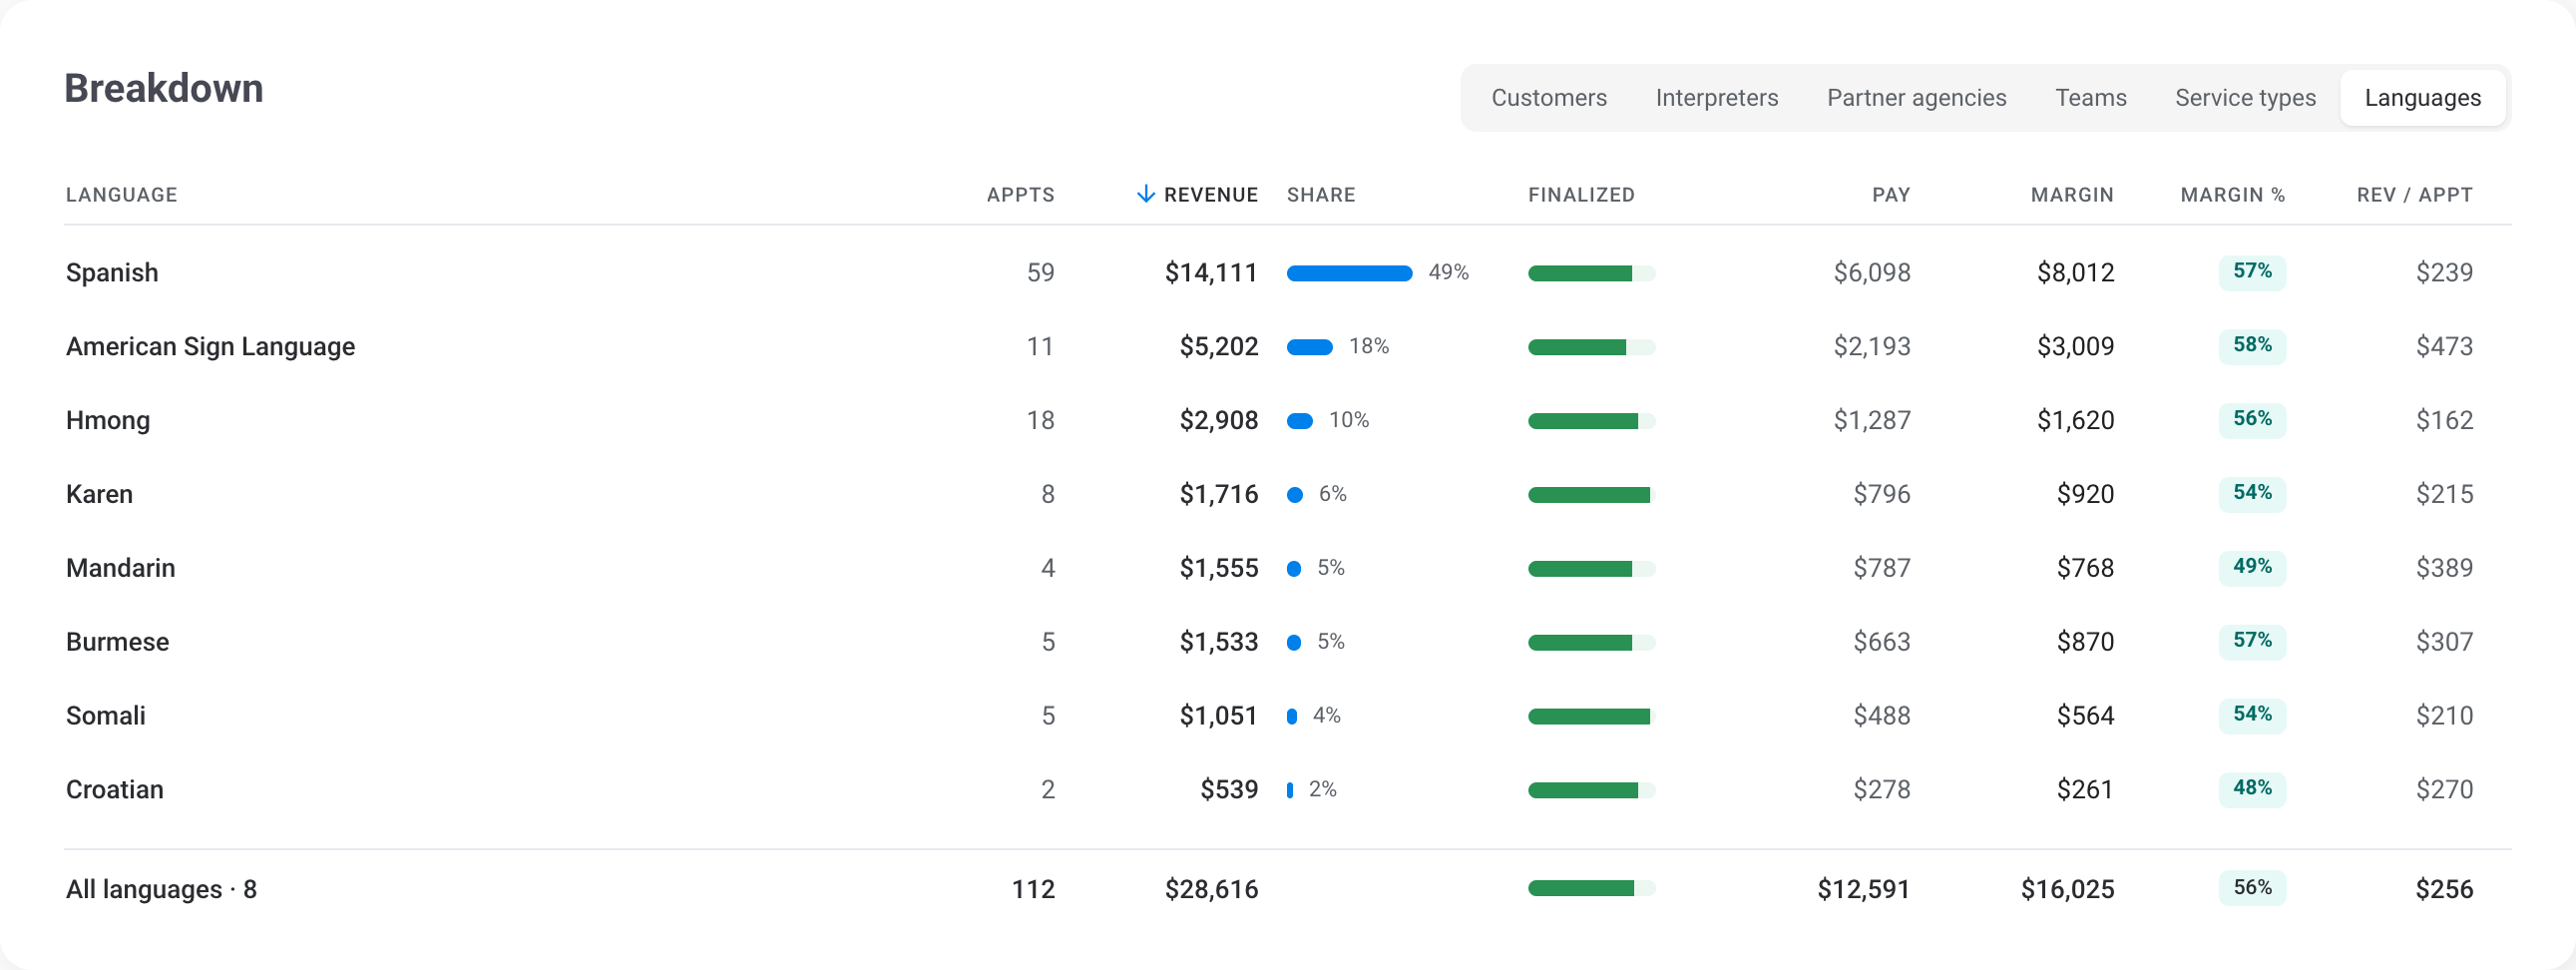Click the Breakdown heading
The width and height of the screenshot is (2576, 970).
click(164, 89)
